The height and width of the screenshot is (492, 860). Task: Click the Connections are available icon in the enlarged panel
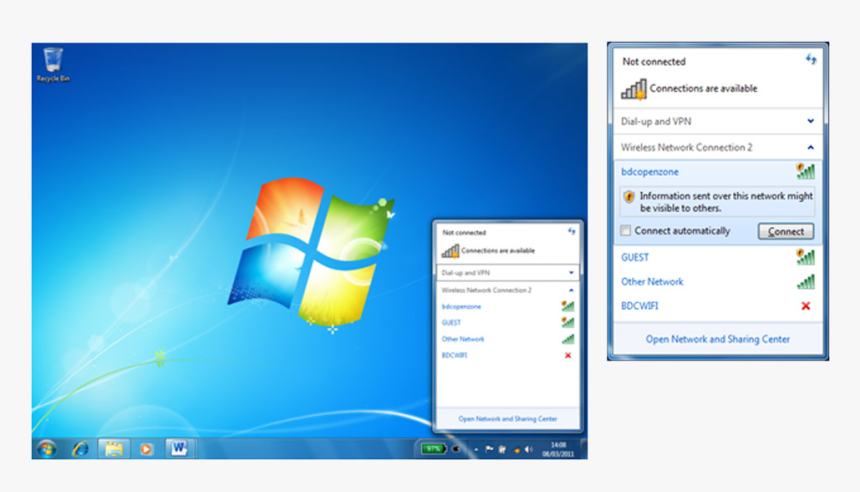tap(633, 89)
